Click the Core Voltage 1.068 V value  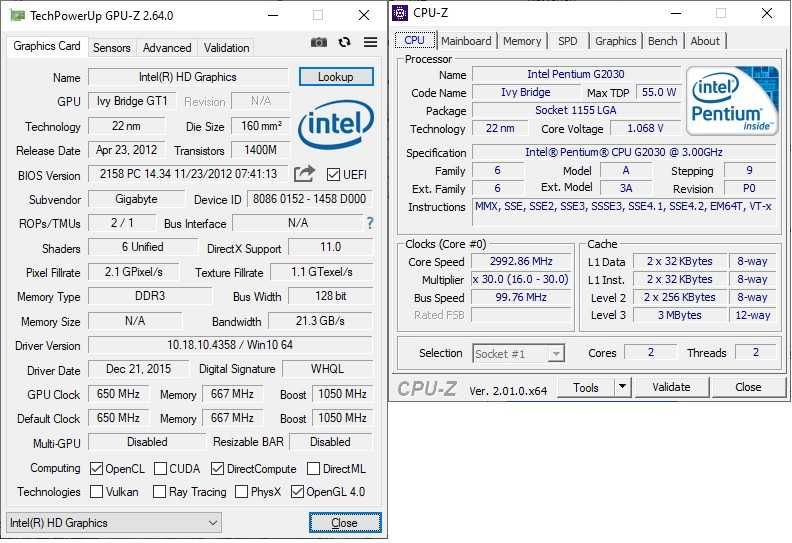(x=646, y=128)
